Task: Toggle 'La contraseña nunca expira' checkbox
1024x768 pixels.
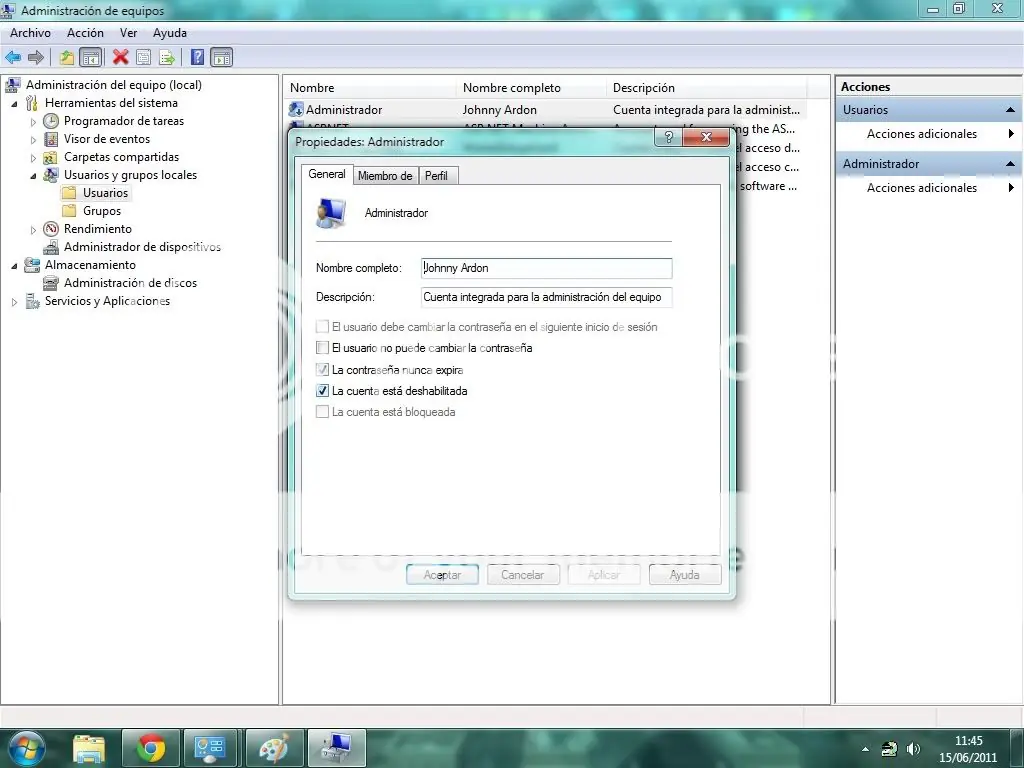Action: (322, 370)
